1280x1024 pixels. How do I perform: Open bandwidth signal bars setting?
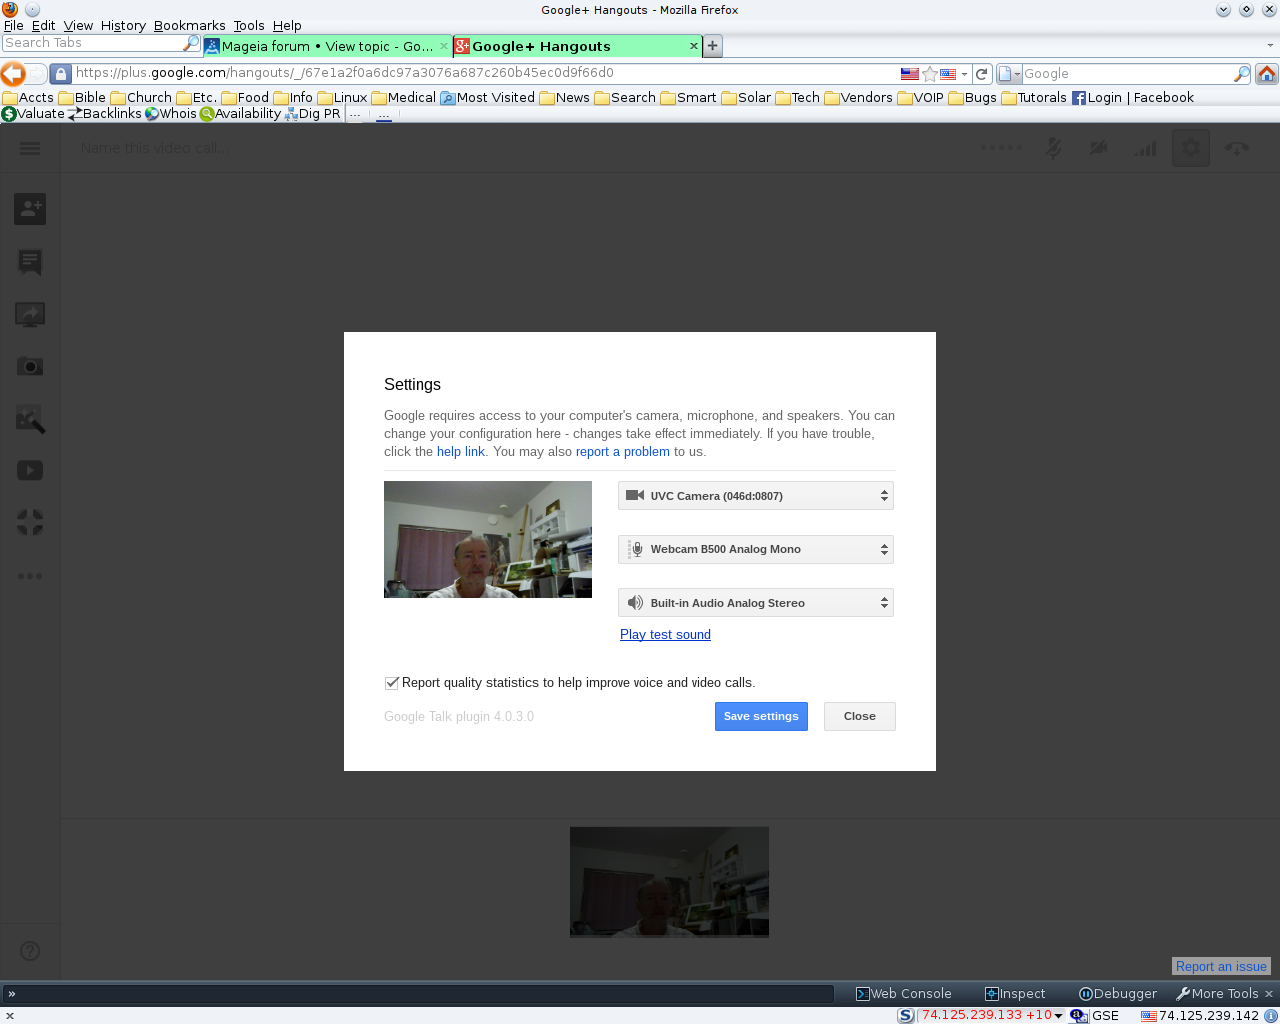(1145, 148)
